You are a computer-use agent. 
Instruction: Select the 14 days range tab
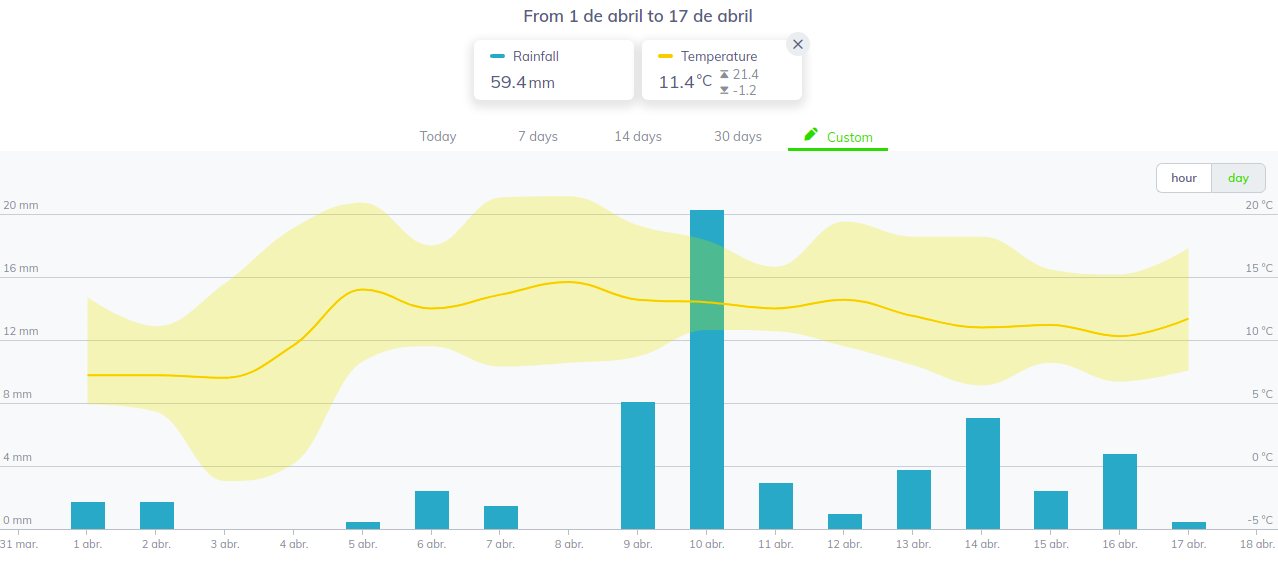pyautogui.click(x=638, y=137)
